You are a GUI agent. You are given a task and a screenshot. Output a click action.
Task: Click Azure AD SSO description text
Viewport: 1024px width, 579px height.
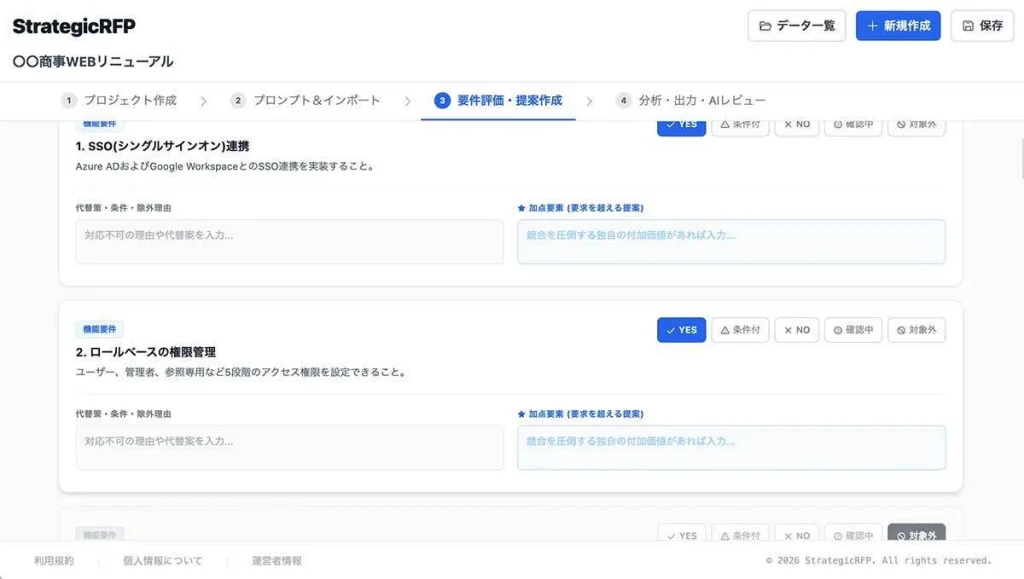tap(227, 166)
